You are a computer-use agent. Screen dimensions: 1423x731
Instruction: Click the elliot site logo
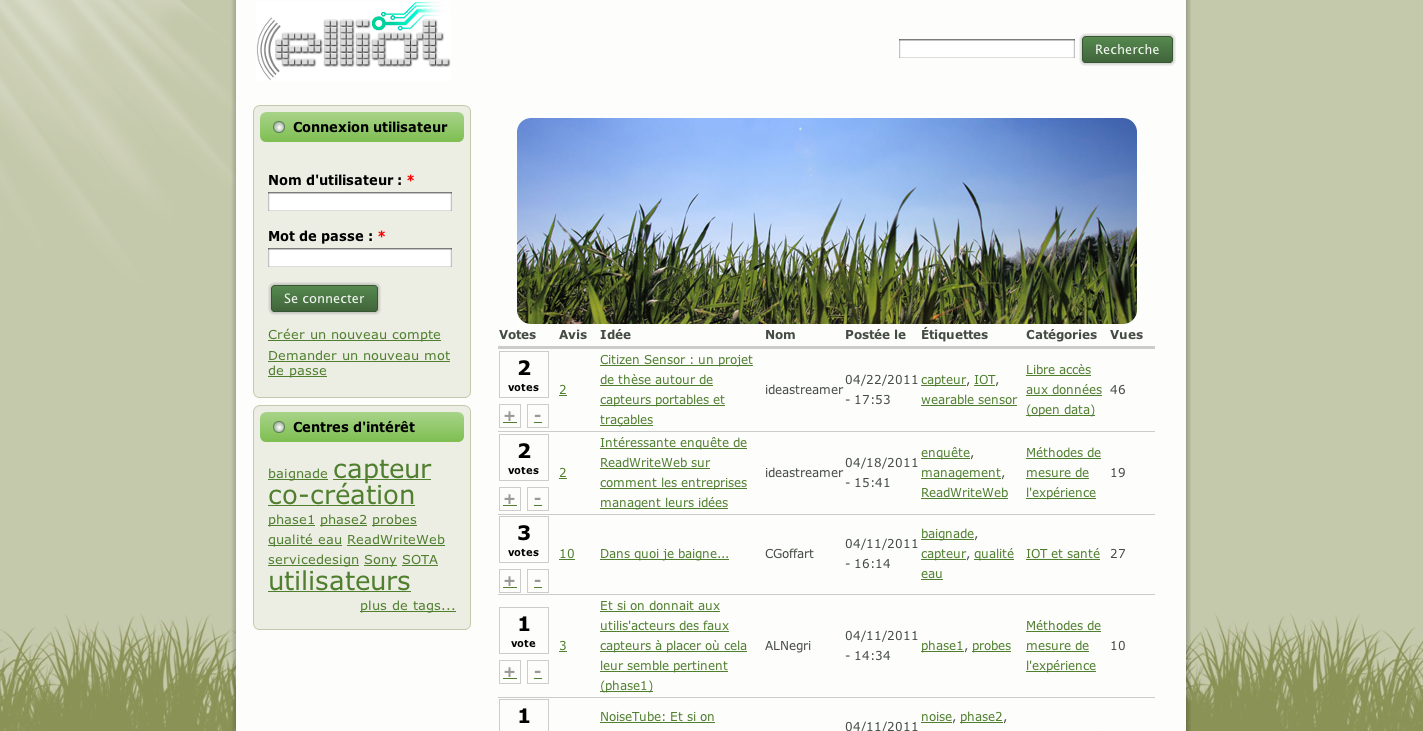coord(354,40)
